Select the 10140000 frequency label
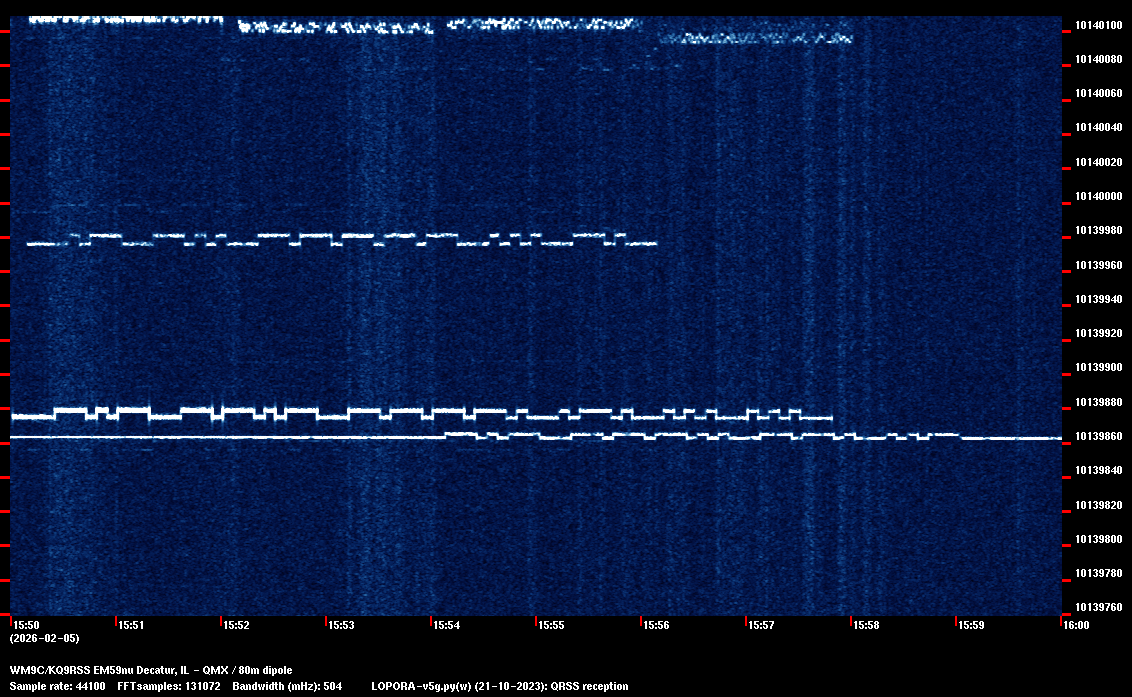1132x697 pixels. [x=1098, y=197]
